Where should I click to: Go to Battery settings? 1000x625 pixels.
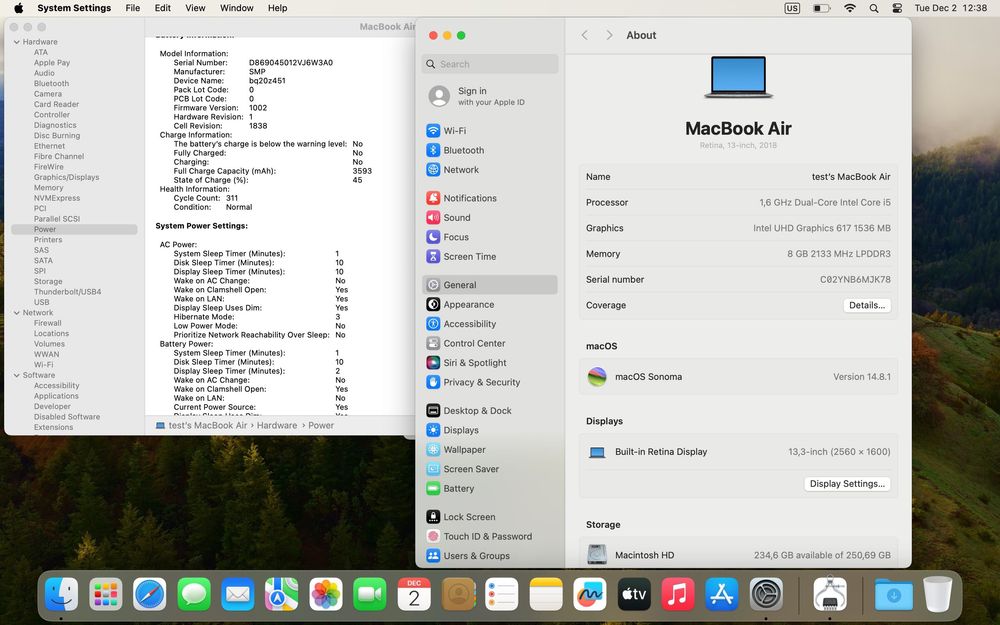[x=489, y=489]
